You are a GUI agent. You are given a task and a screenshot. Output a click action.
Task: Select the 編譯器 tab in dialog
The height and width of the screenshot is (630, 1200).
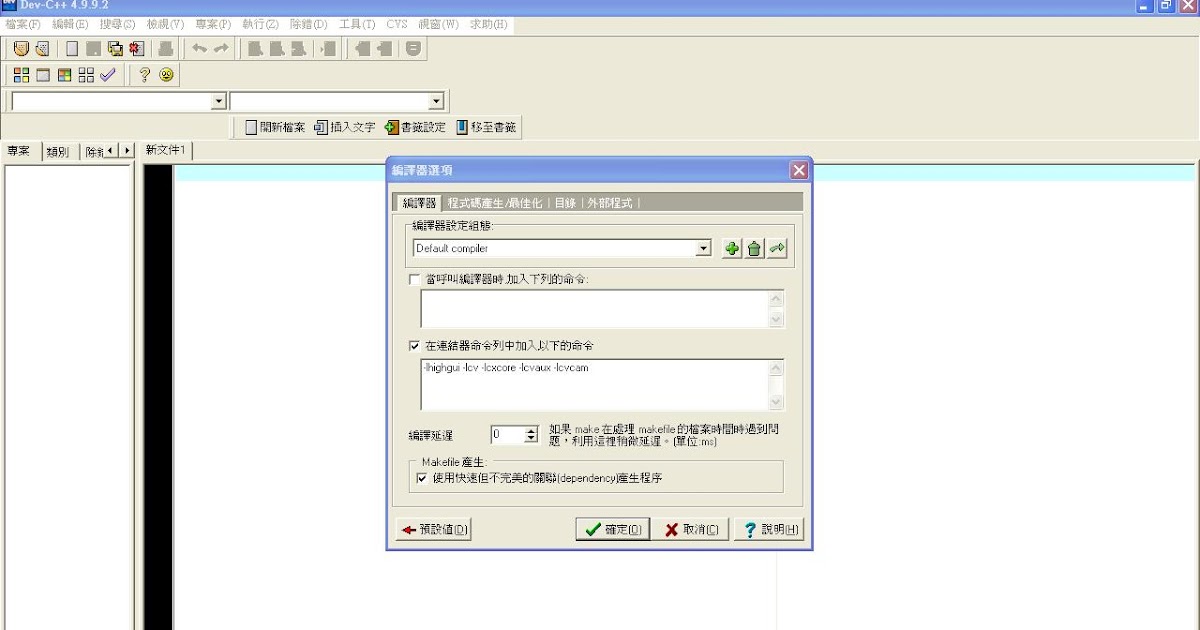[419, 202]
